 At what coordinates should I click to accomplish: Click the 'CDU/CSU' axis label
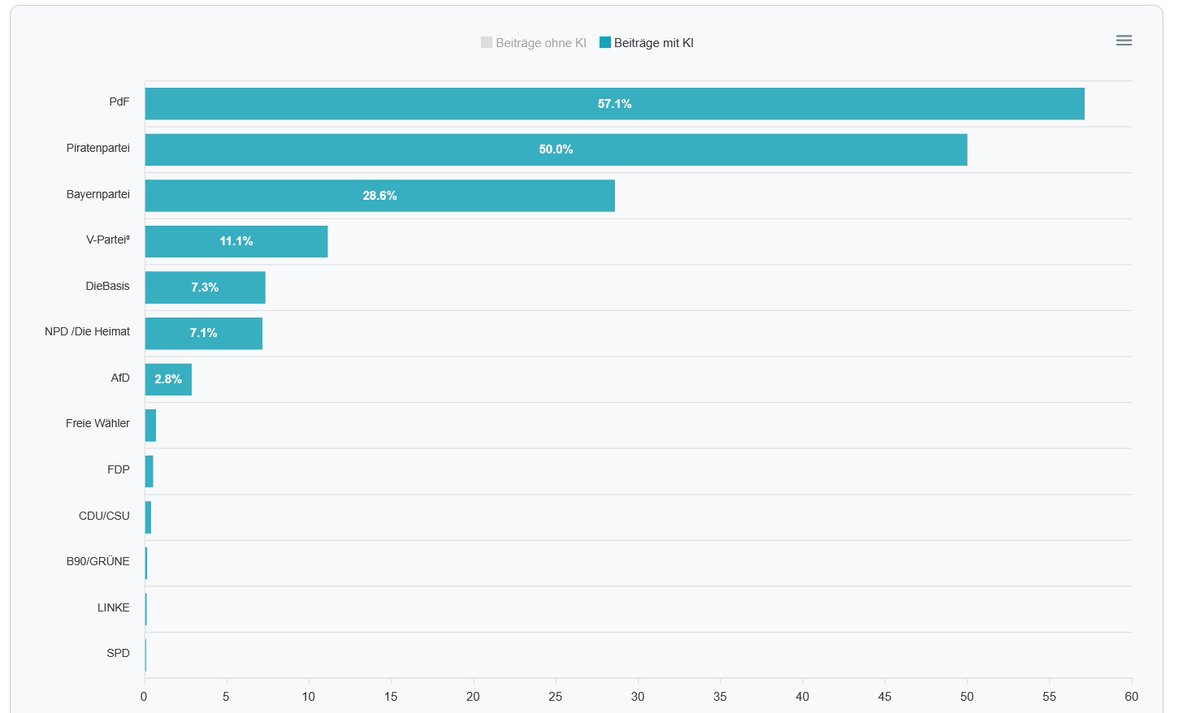pyautogui.click(x=104, y=516)
